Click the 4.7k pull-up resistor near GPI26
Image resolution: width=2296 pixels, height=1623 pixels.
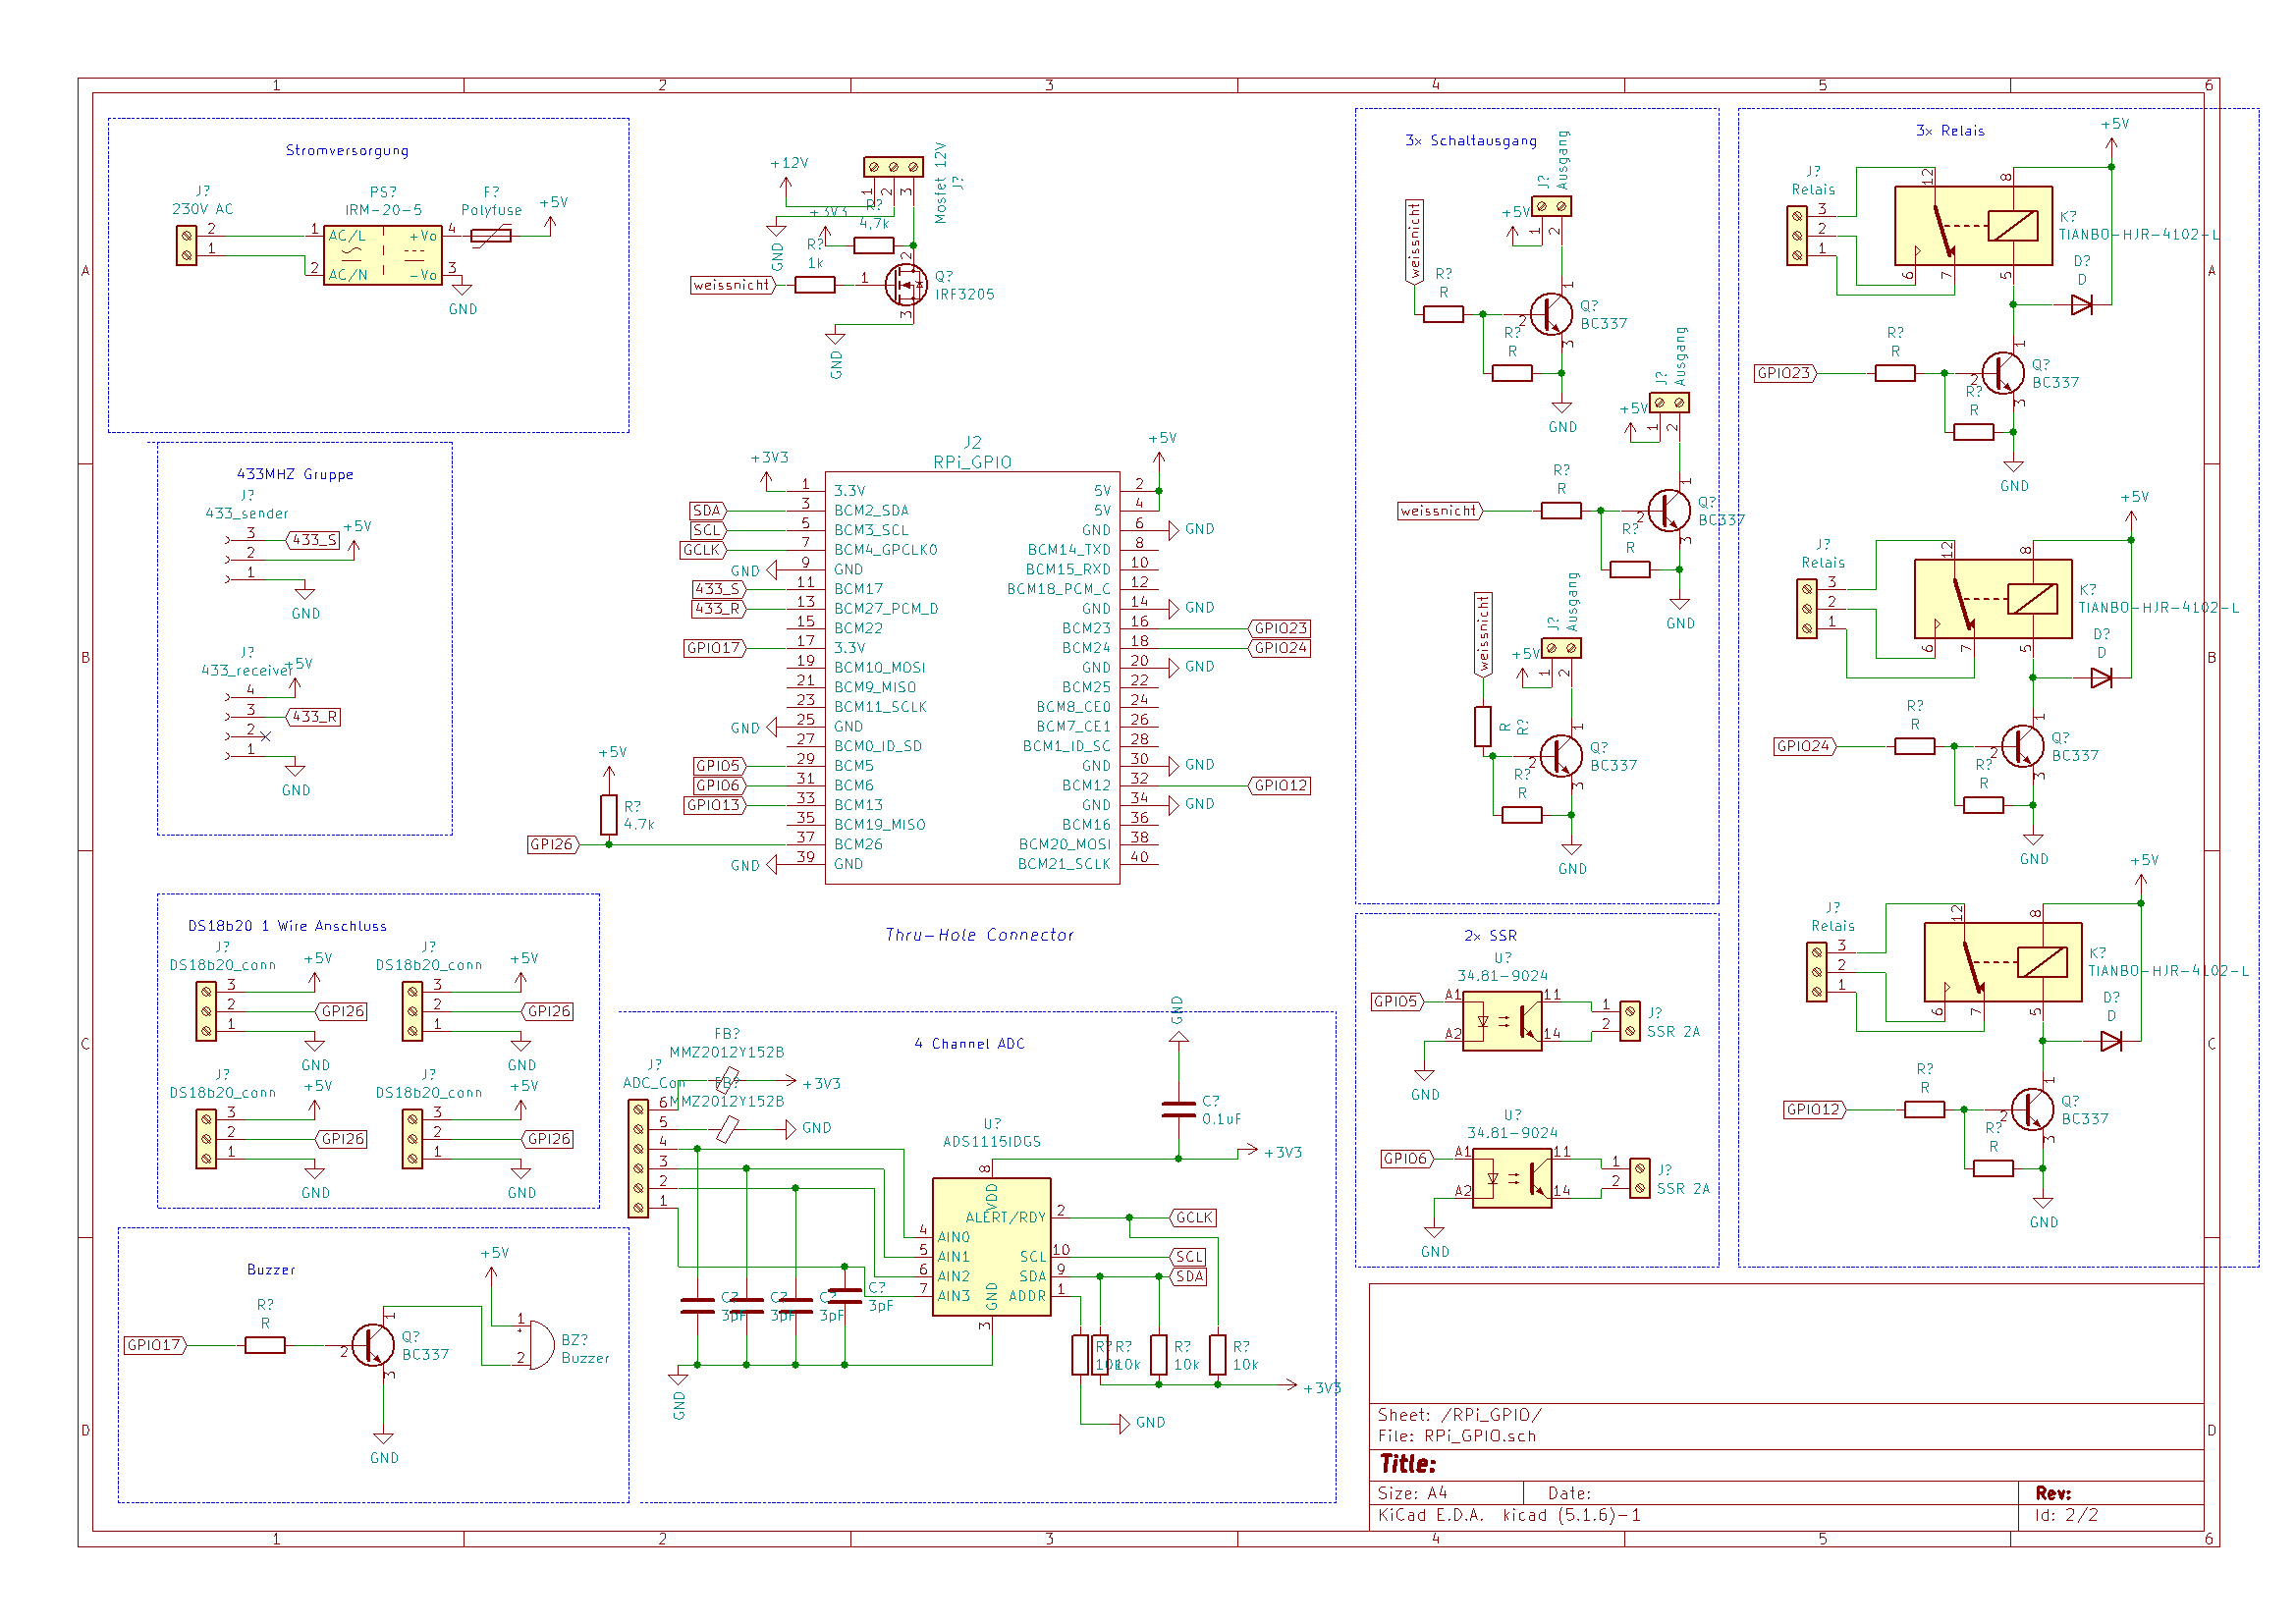(609, 815)
